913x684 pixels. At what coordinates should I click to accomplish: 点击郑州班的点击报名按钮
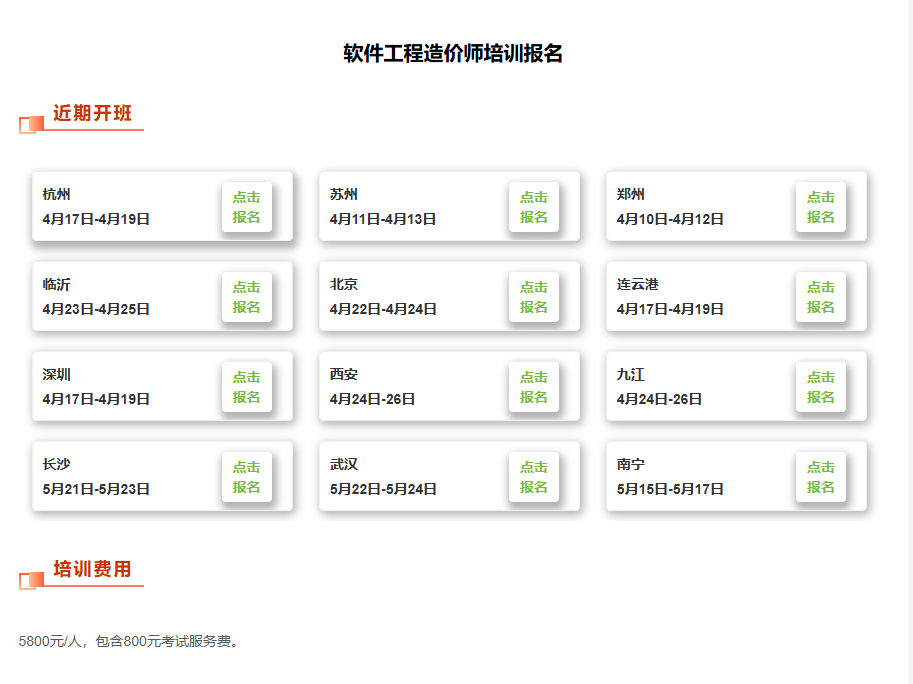pyautogui.click(x=821, y=207)
